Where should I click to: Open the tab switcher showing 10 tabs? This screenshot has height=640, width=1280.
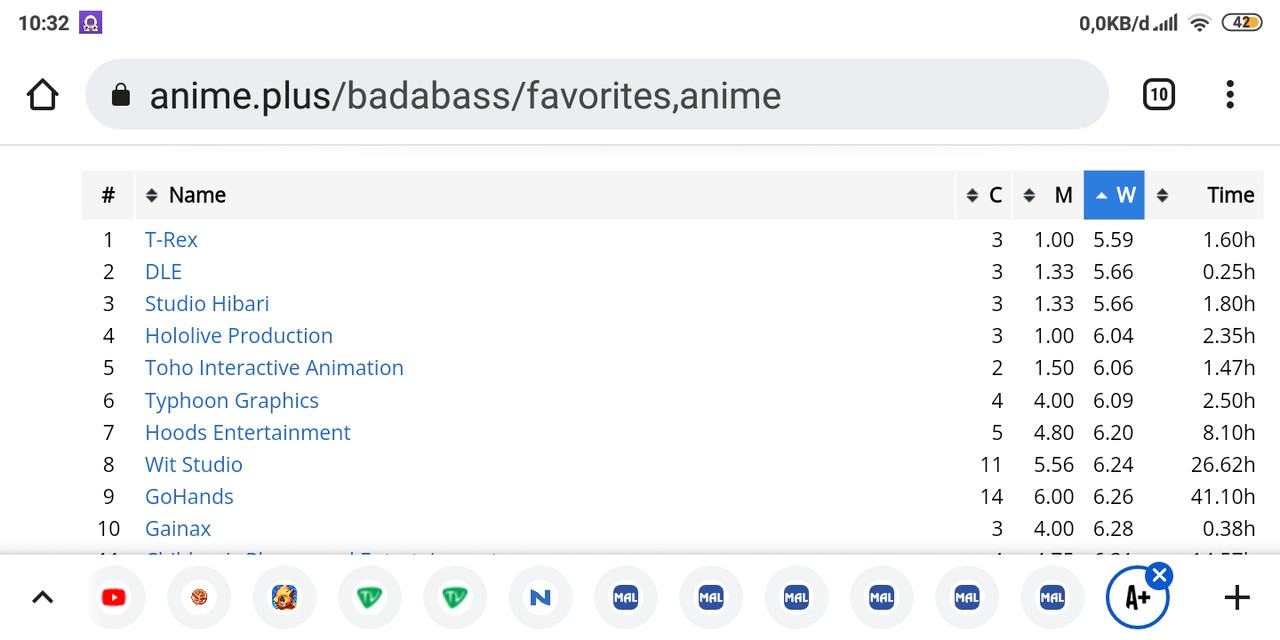[1158, 95]
